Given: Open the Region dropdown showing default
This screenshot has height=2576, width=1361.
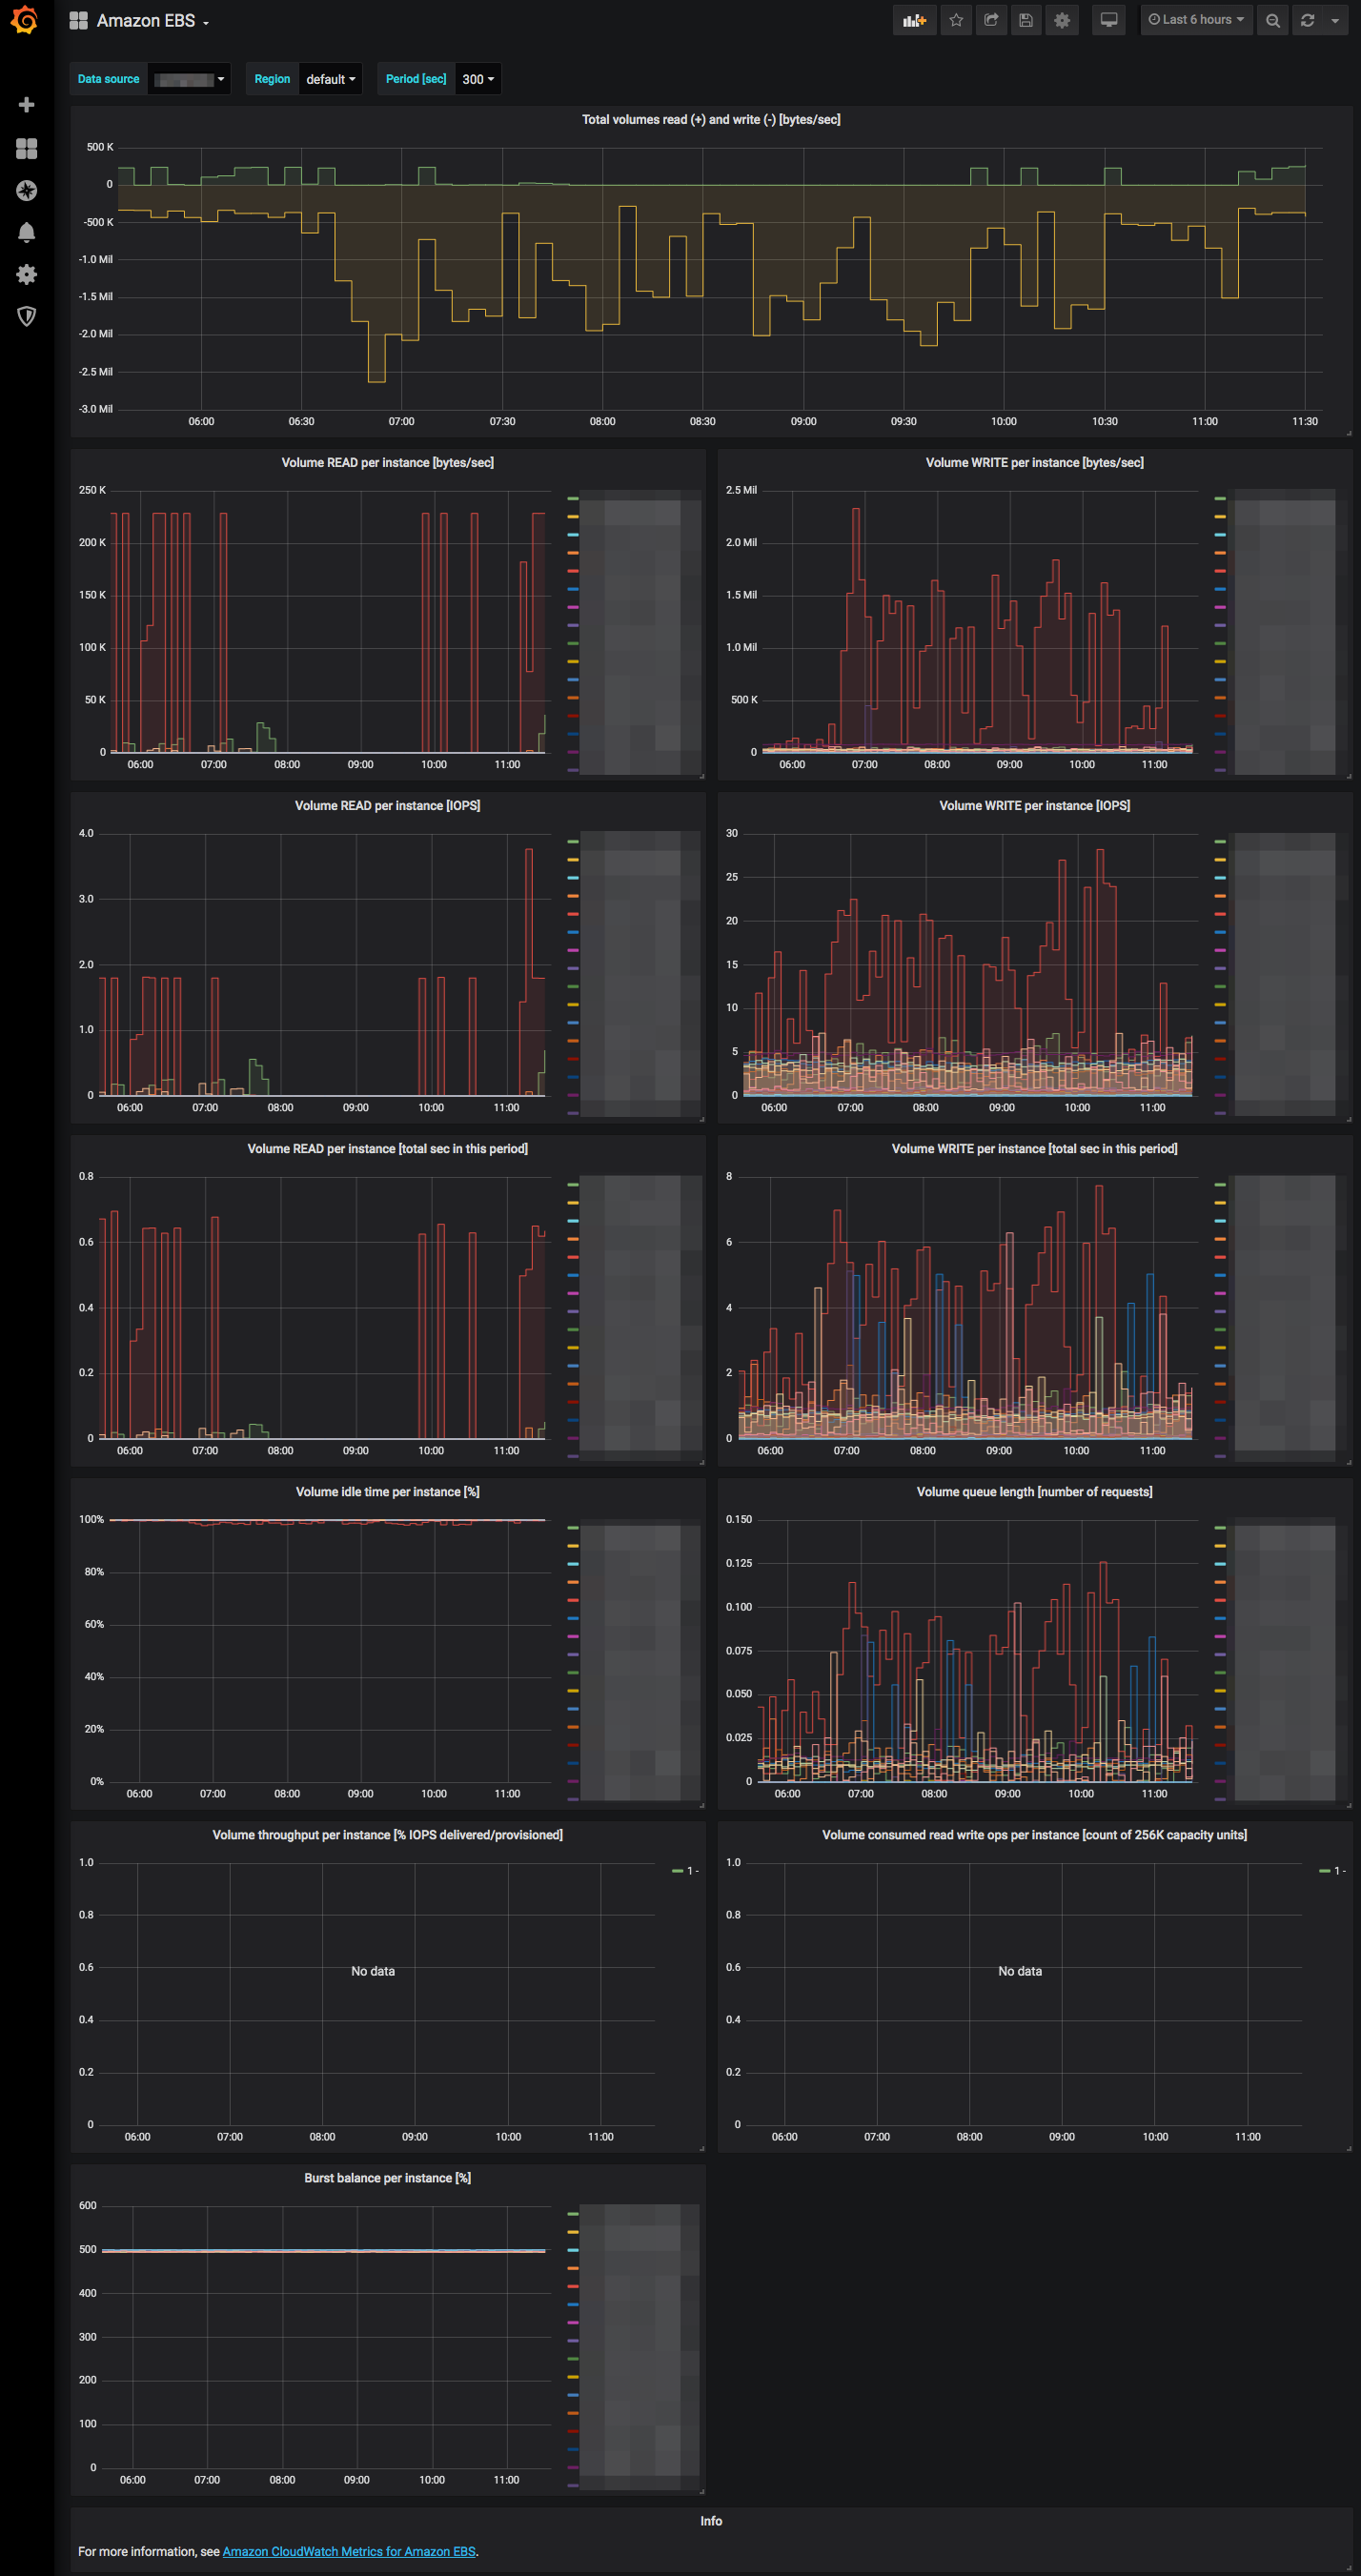Looking at the screenshot, I should pyautogui.click(x=331, y=79).
